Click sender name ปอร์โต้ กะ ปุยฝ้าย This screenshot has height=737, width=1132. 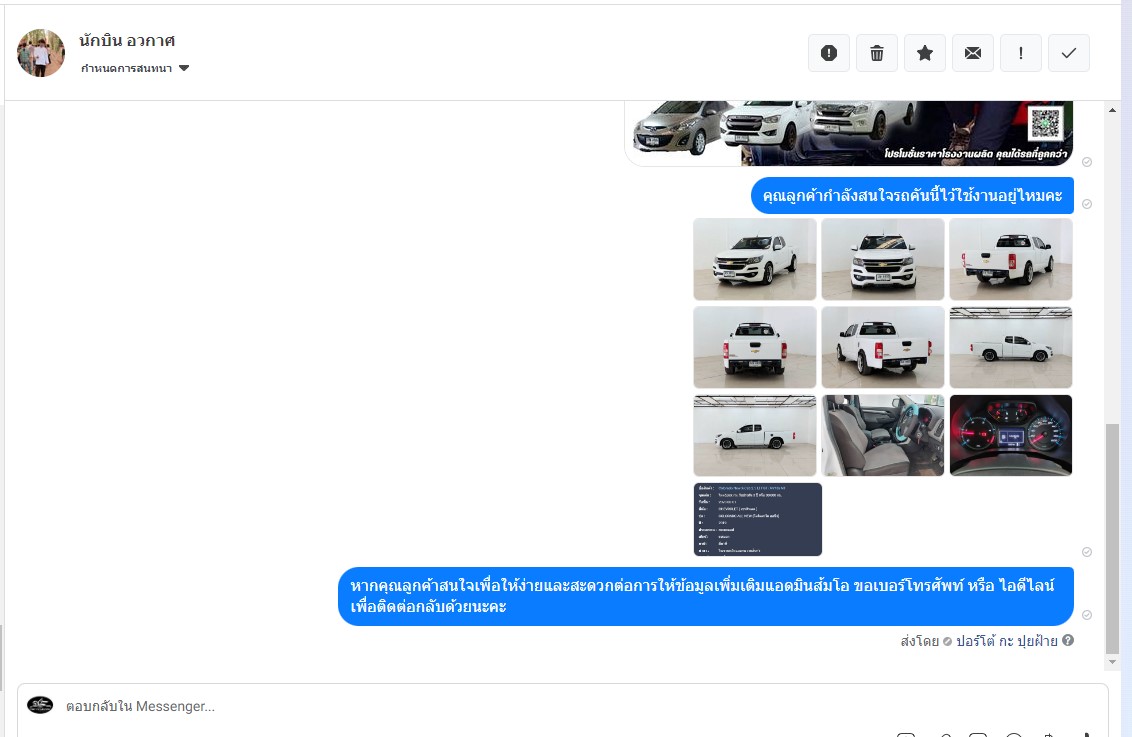click(x=1006, y=640)
